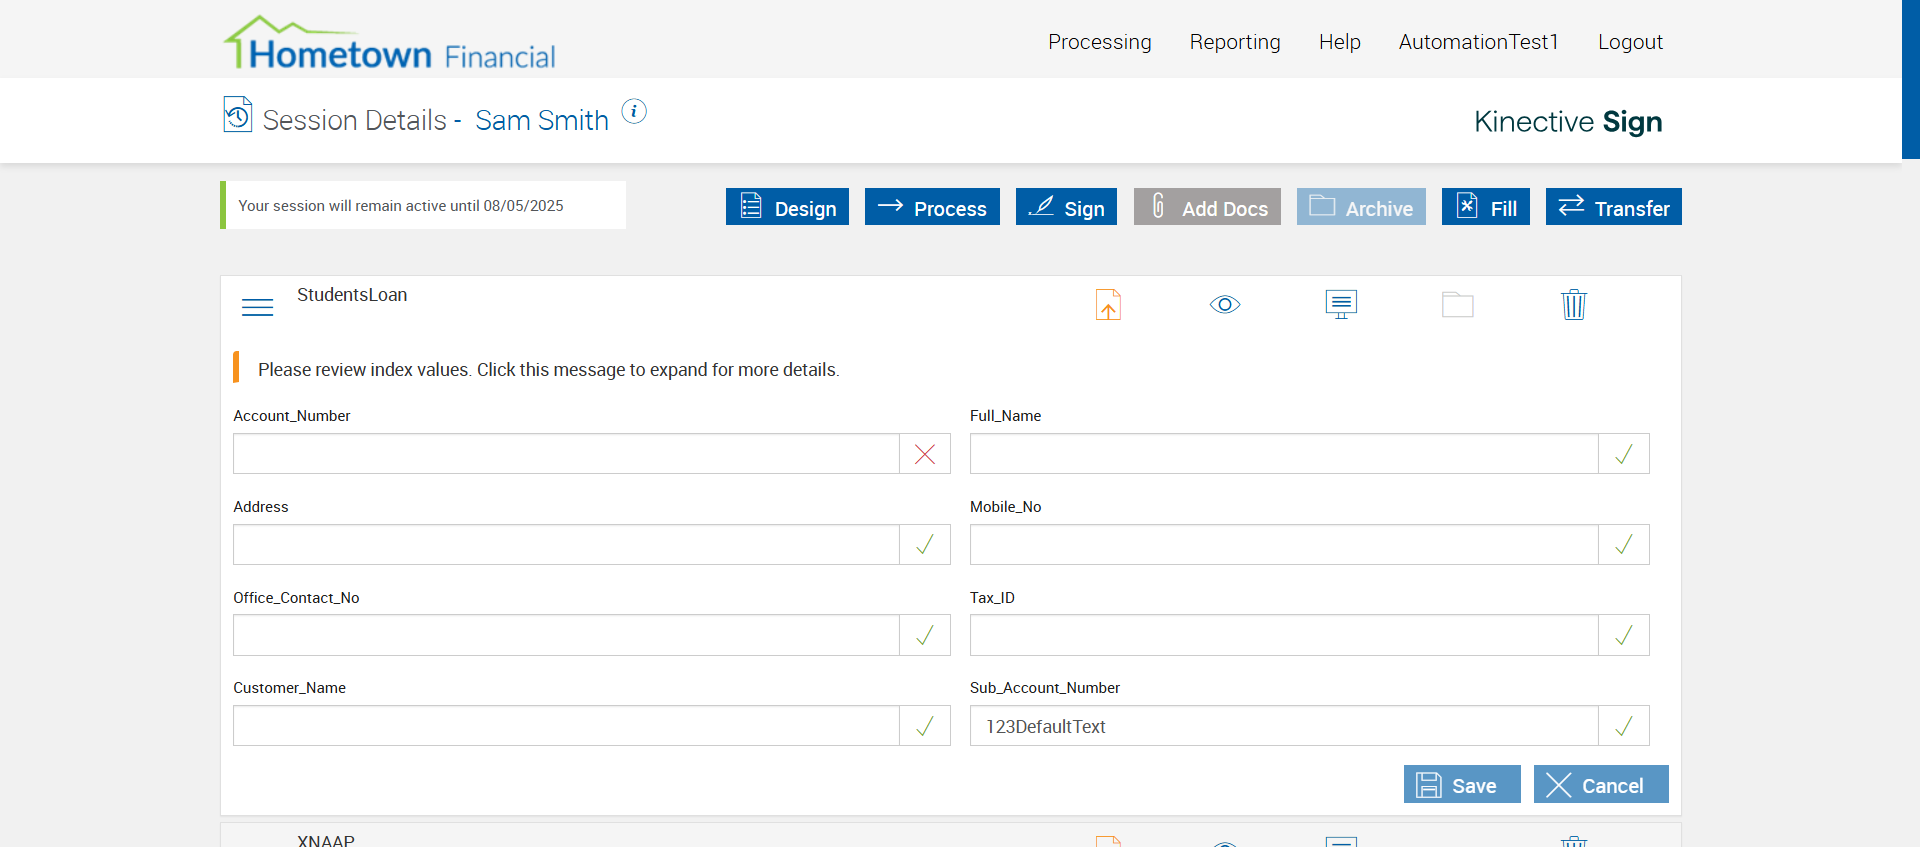Open StudentsLoan presentation screen icon
This screenshot has width=1920, height=847.
coord(1341,304)
